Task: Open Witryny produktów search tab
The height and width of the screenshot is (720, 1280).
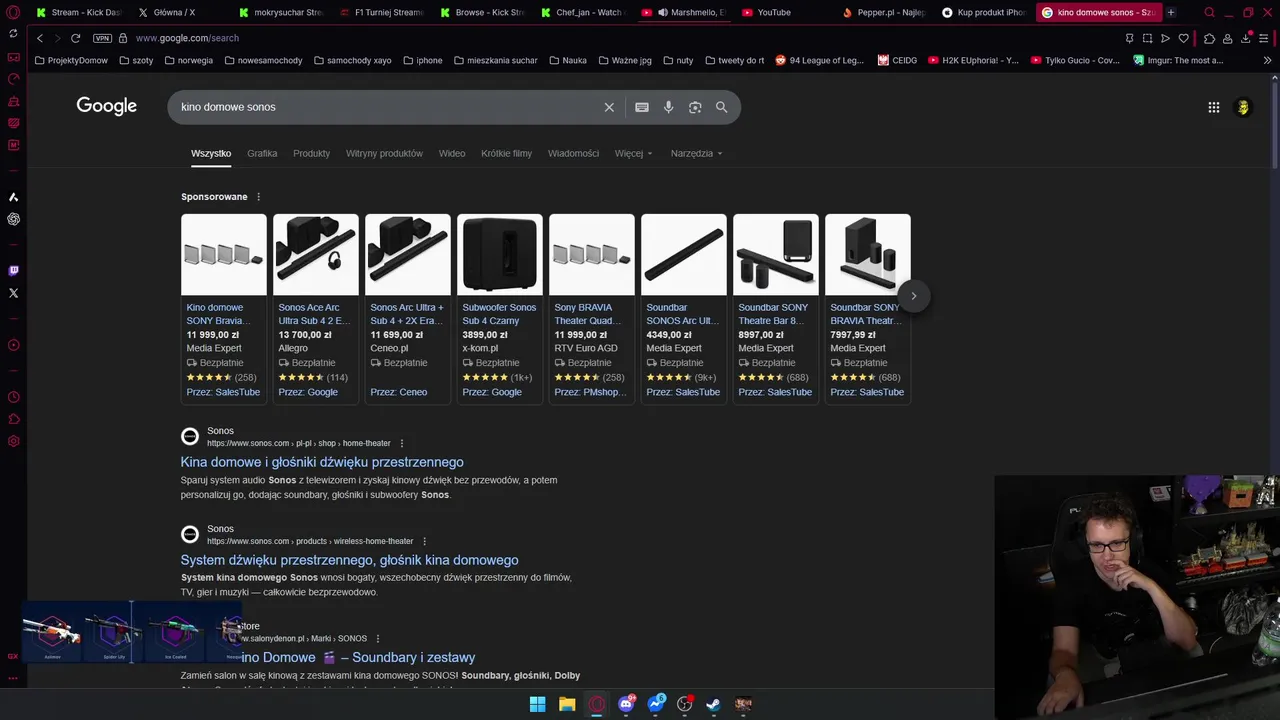Action: tap(384, 153)
